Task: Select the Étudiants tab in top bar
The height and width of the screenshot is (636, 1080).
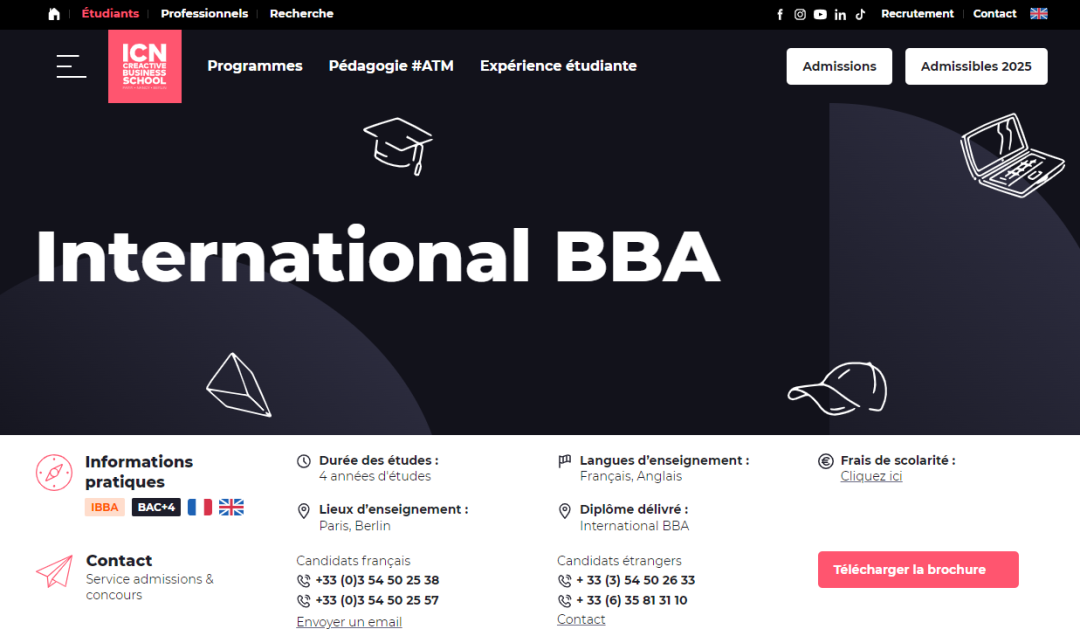Action: coord(110,14)
